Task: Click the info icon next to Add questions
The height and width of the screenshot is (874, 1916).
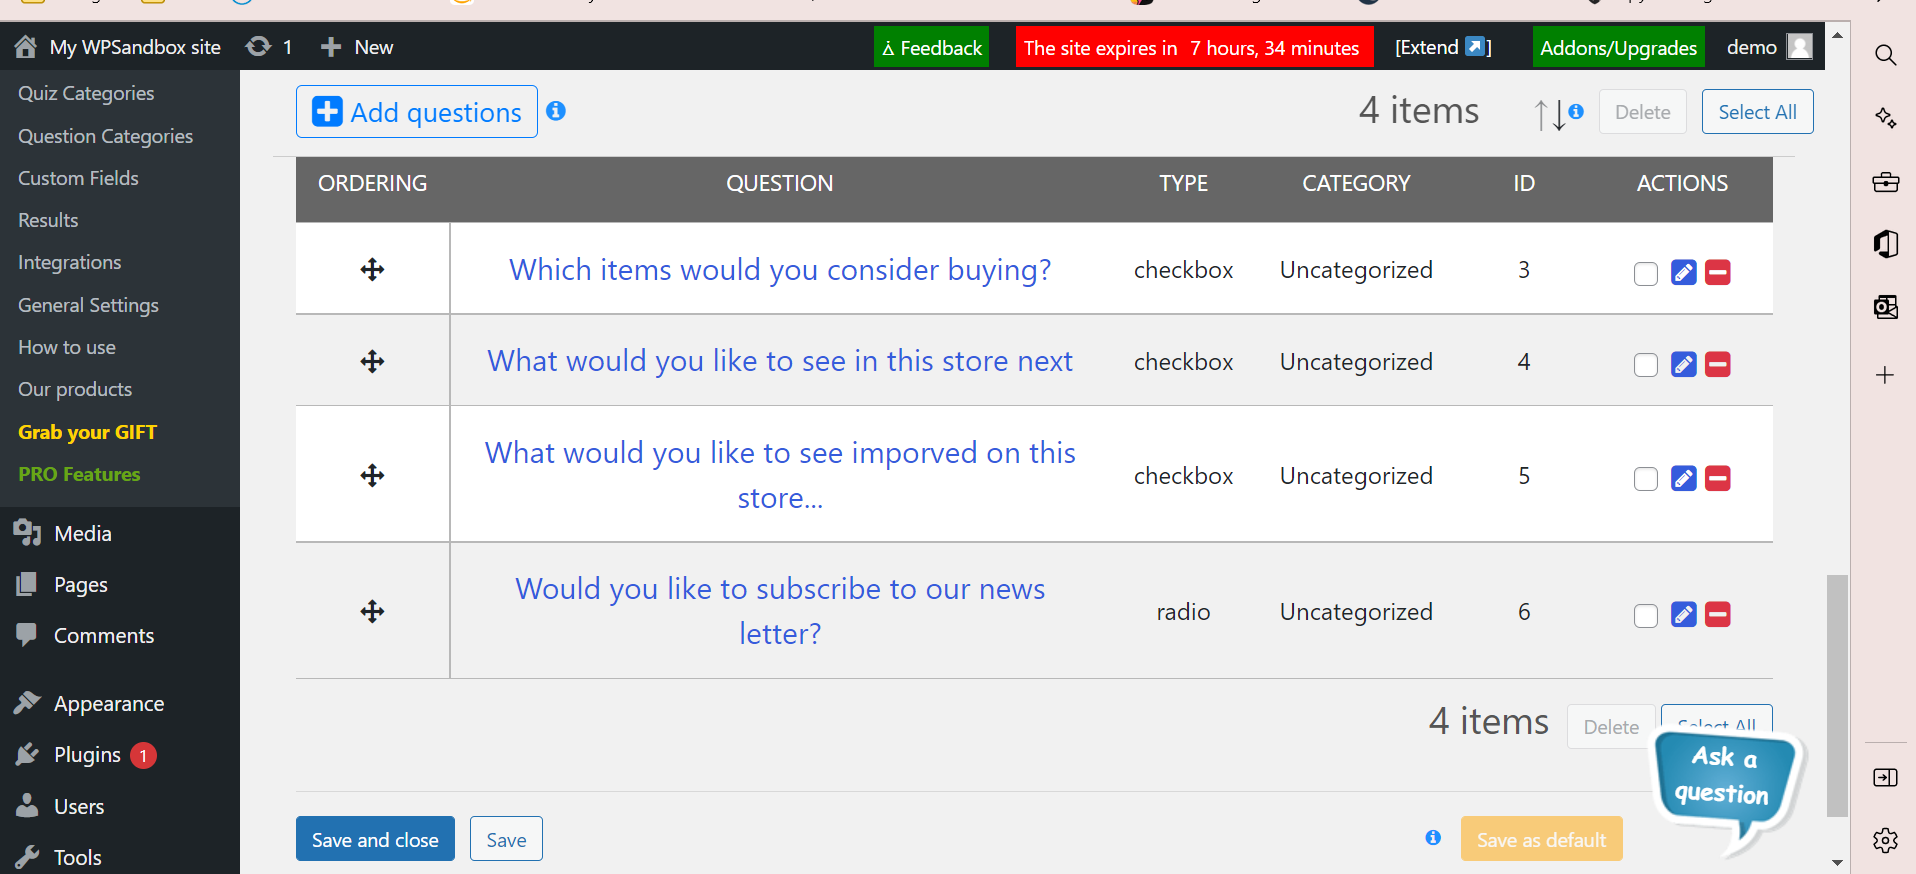Action: (556, 111)
